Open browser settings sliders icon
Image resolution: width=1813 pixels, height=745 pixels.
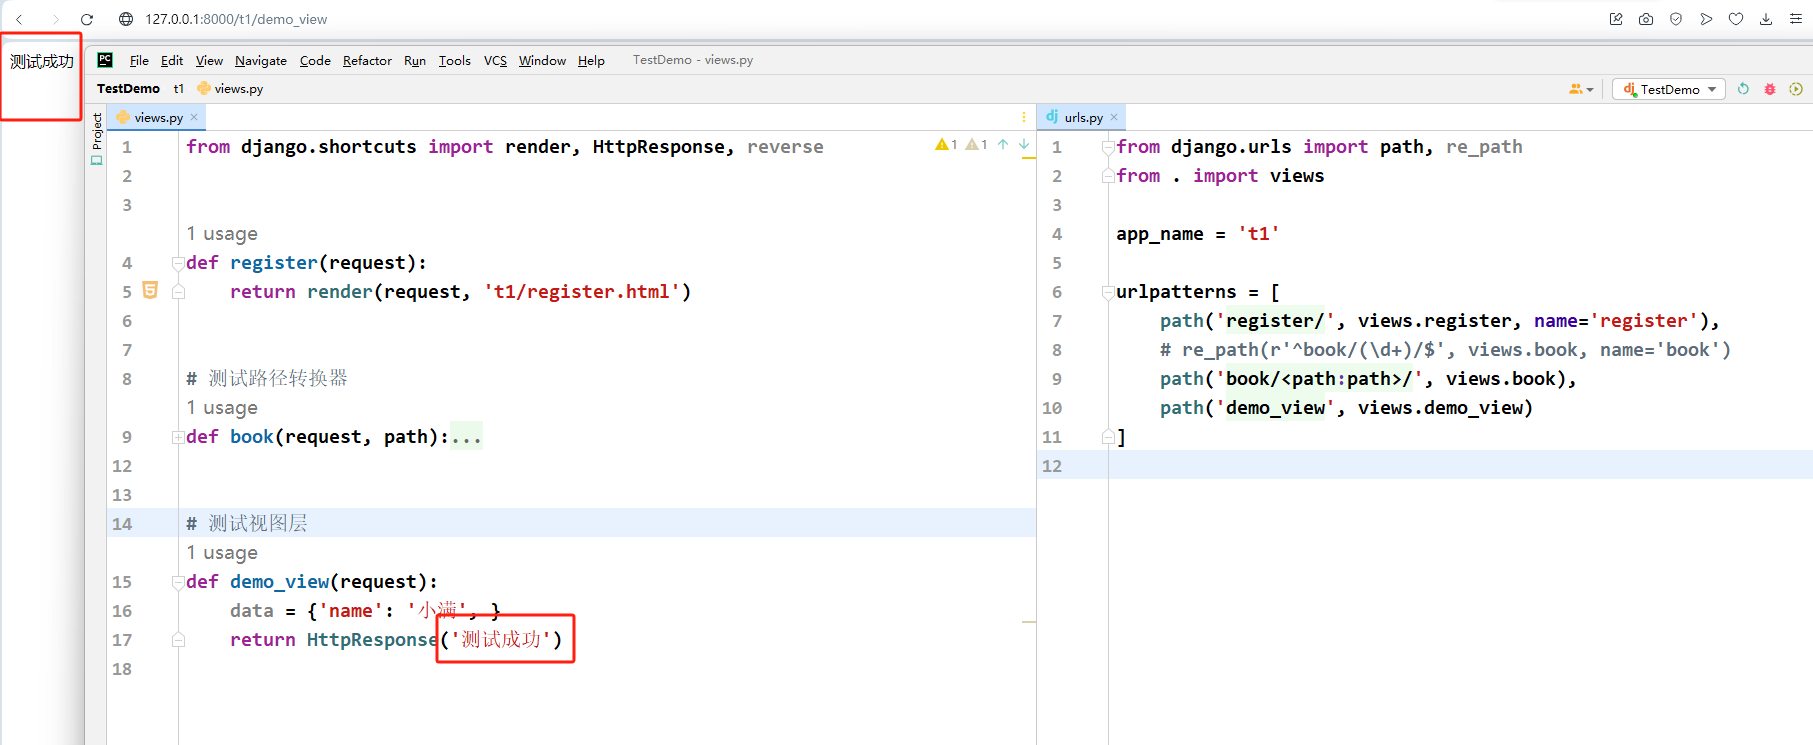tap(1796, 19)
